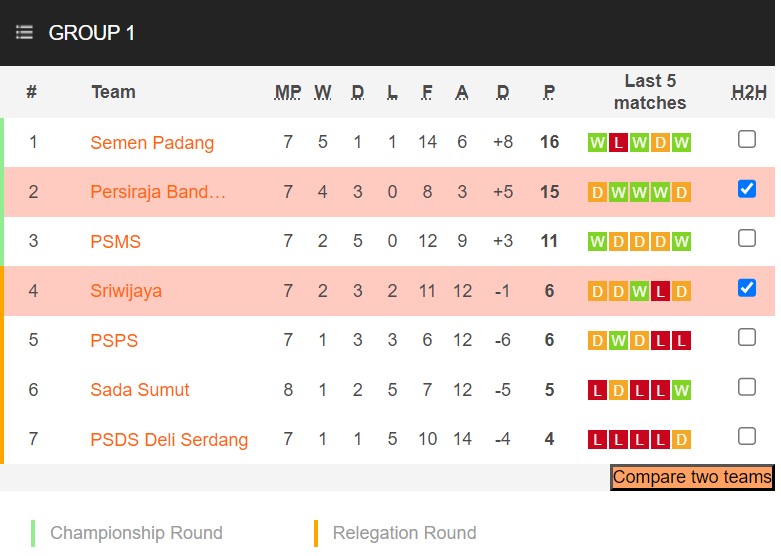The width and height of the screenshot is (781, 556).
Task: Sort table by the MP column header
Action: [x=288, y=92]
